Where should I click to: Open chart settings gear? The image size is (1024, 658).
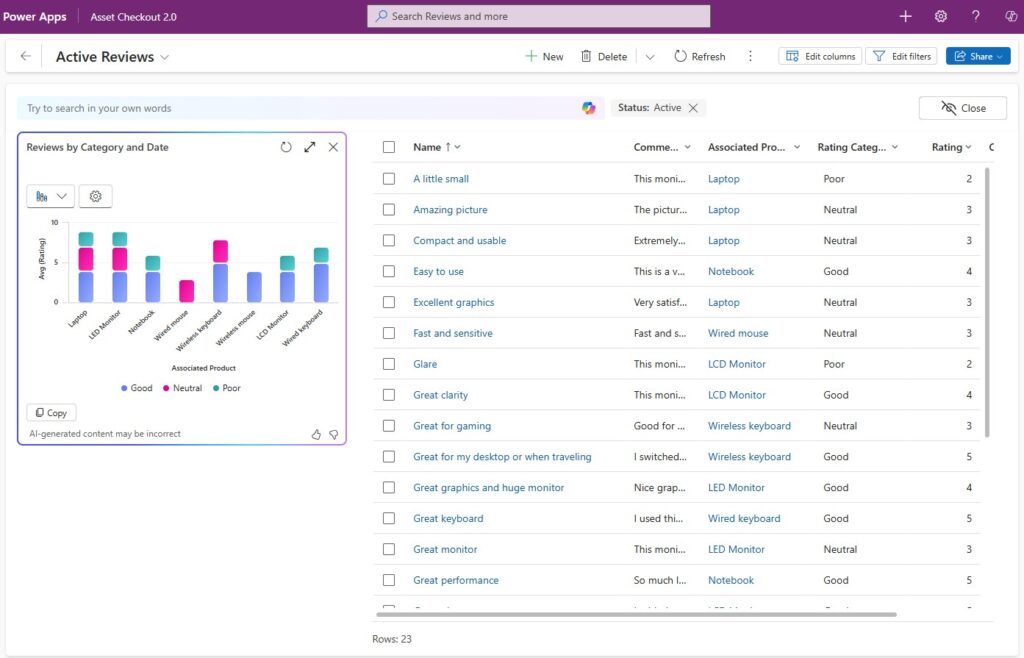click(96, 196)
